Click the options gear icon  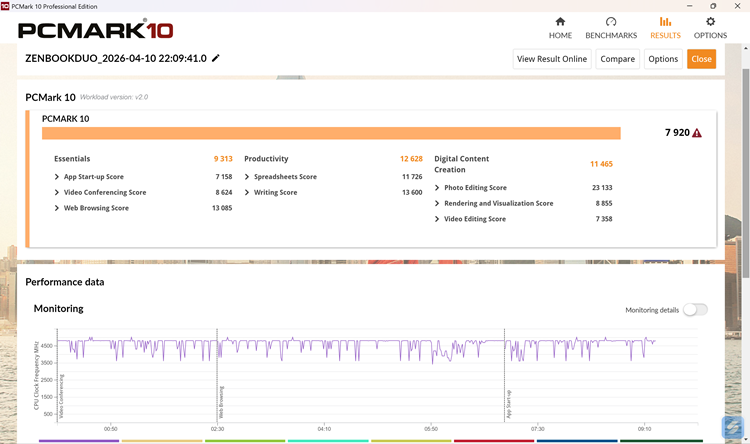pos(710,22)
